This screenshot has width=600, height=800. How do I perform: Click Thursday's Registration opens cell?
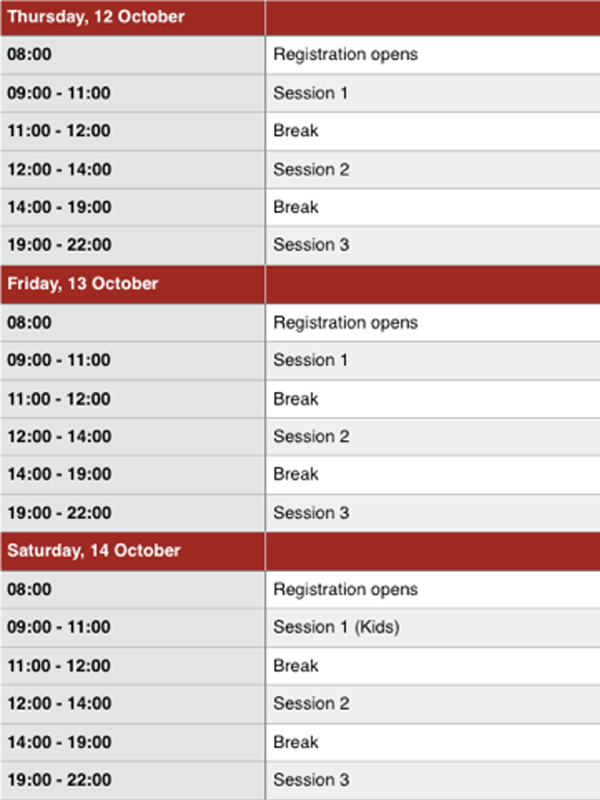(345, 55)
